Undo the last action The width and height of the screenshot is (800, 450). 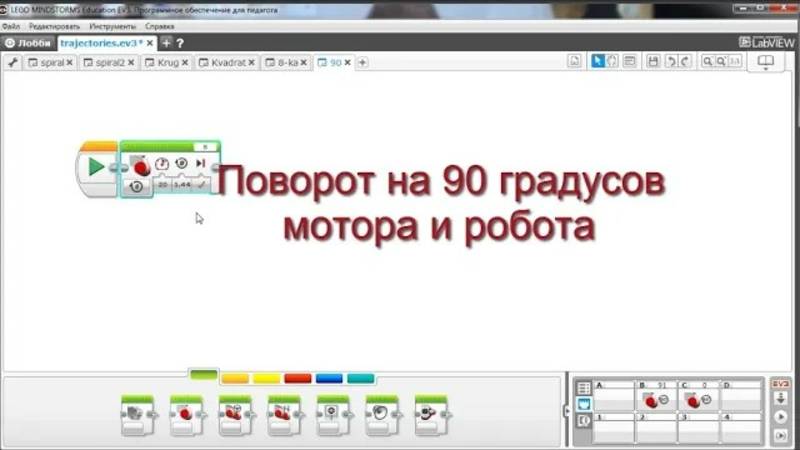pyautogui.click(x=671, y=61)
